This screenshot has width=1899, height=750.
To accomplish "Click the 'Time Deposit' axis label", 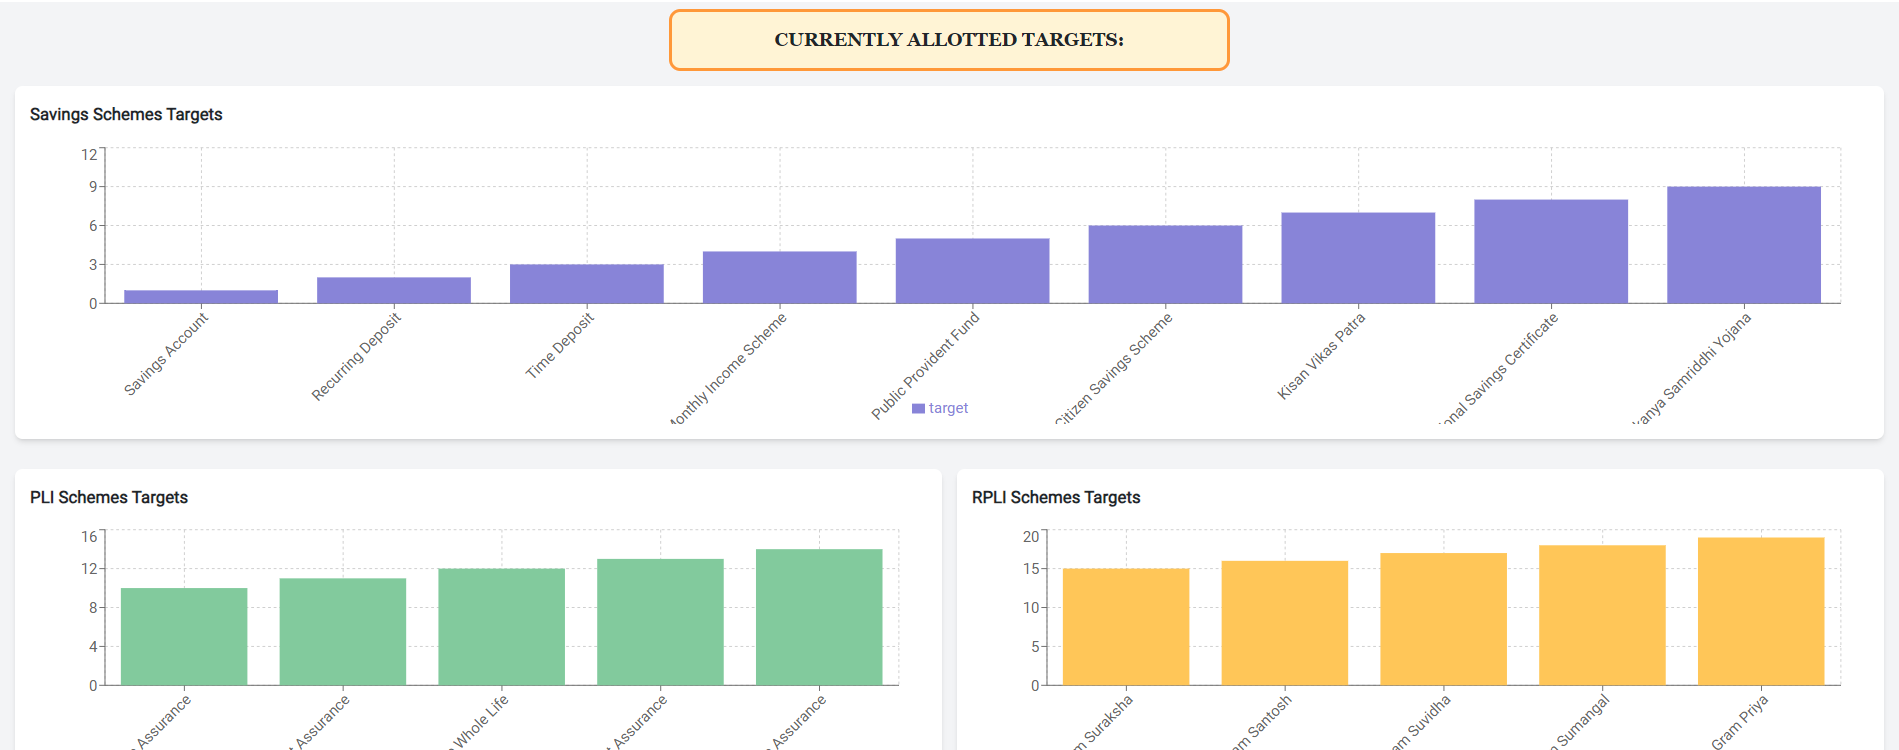I will (560, 345).
